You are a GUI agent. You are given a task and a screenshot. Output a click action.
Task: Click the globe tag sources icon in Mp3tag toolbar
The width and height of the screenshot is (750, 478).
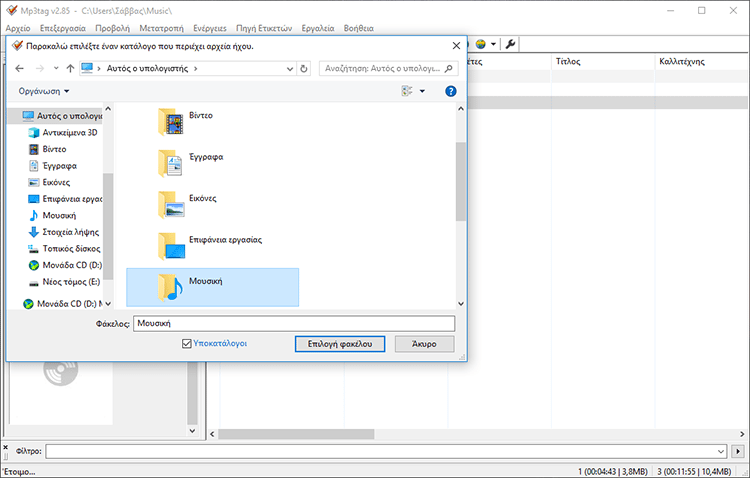point(480,44)
